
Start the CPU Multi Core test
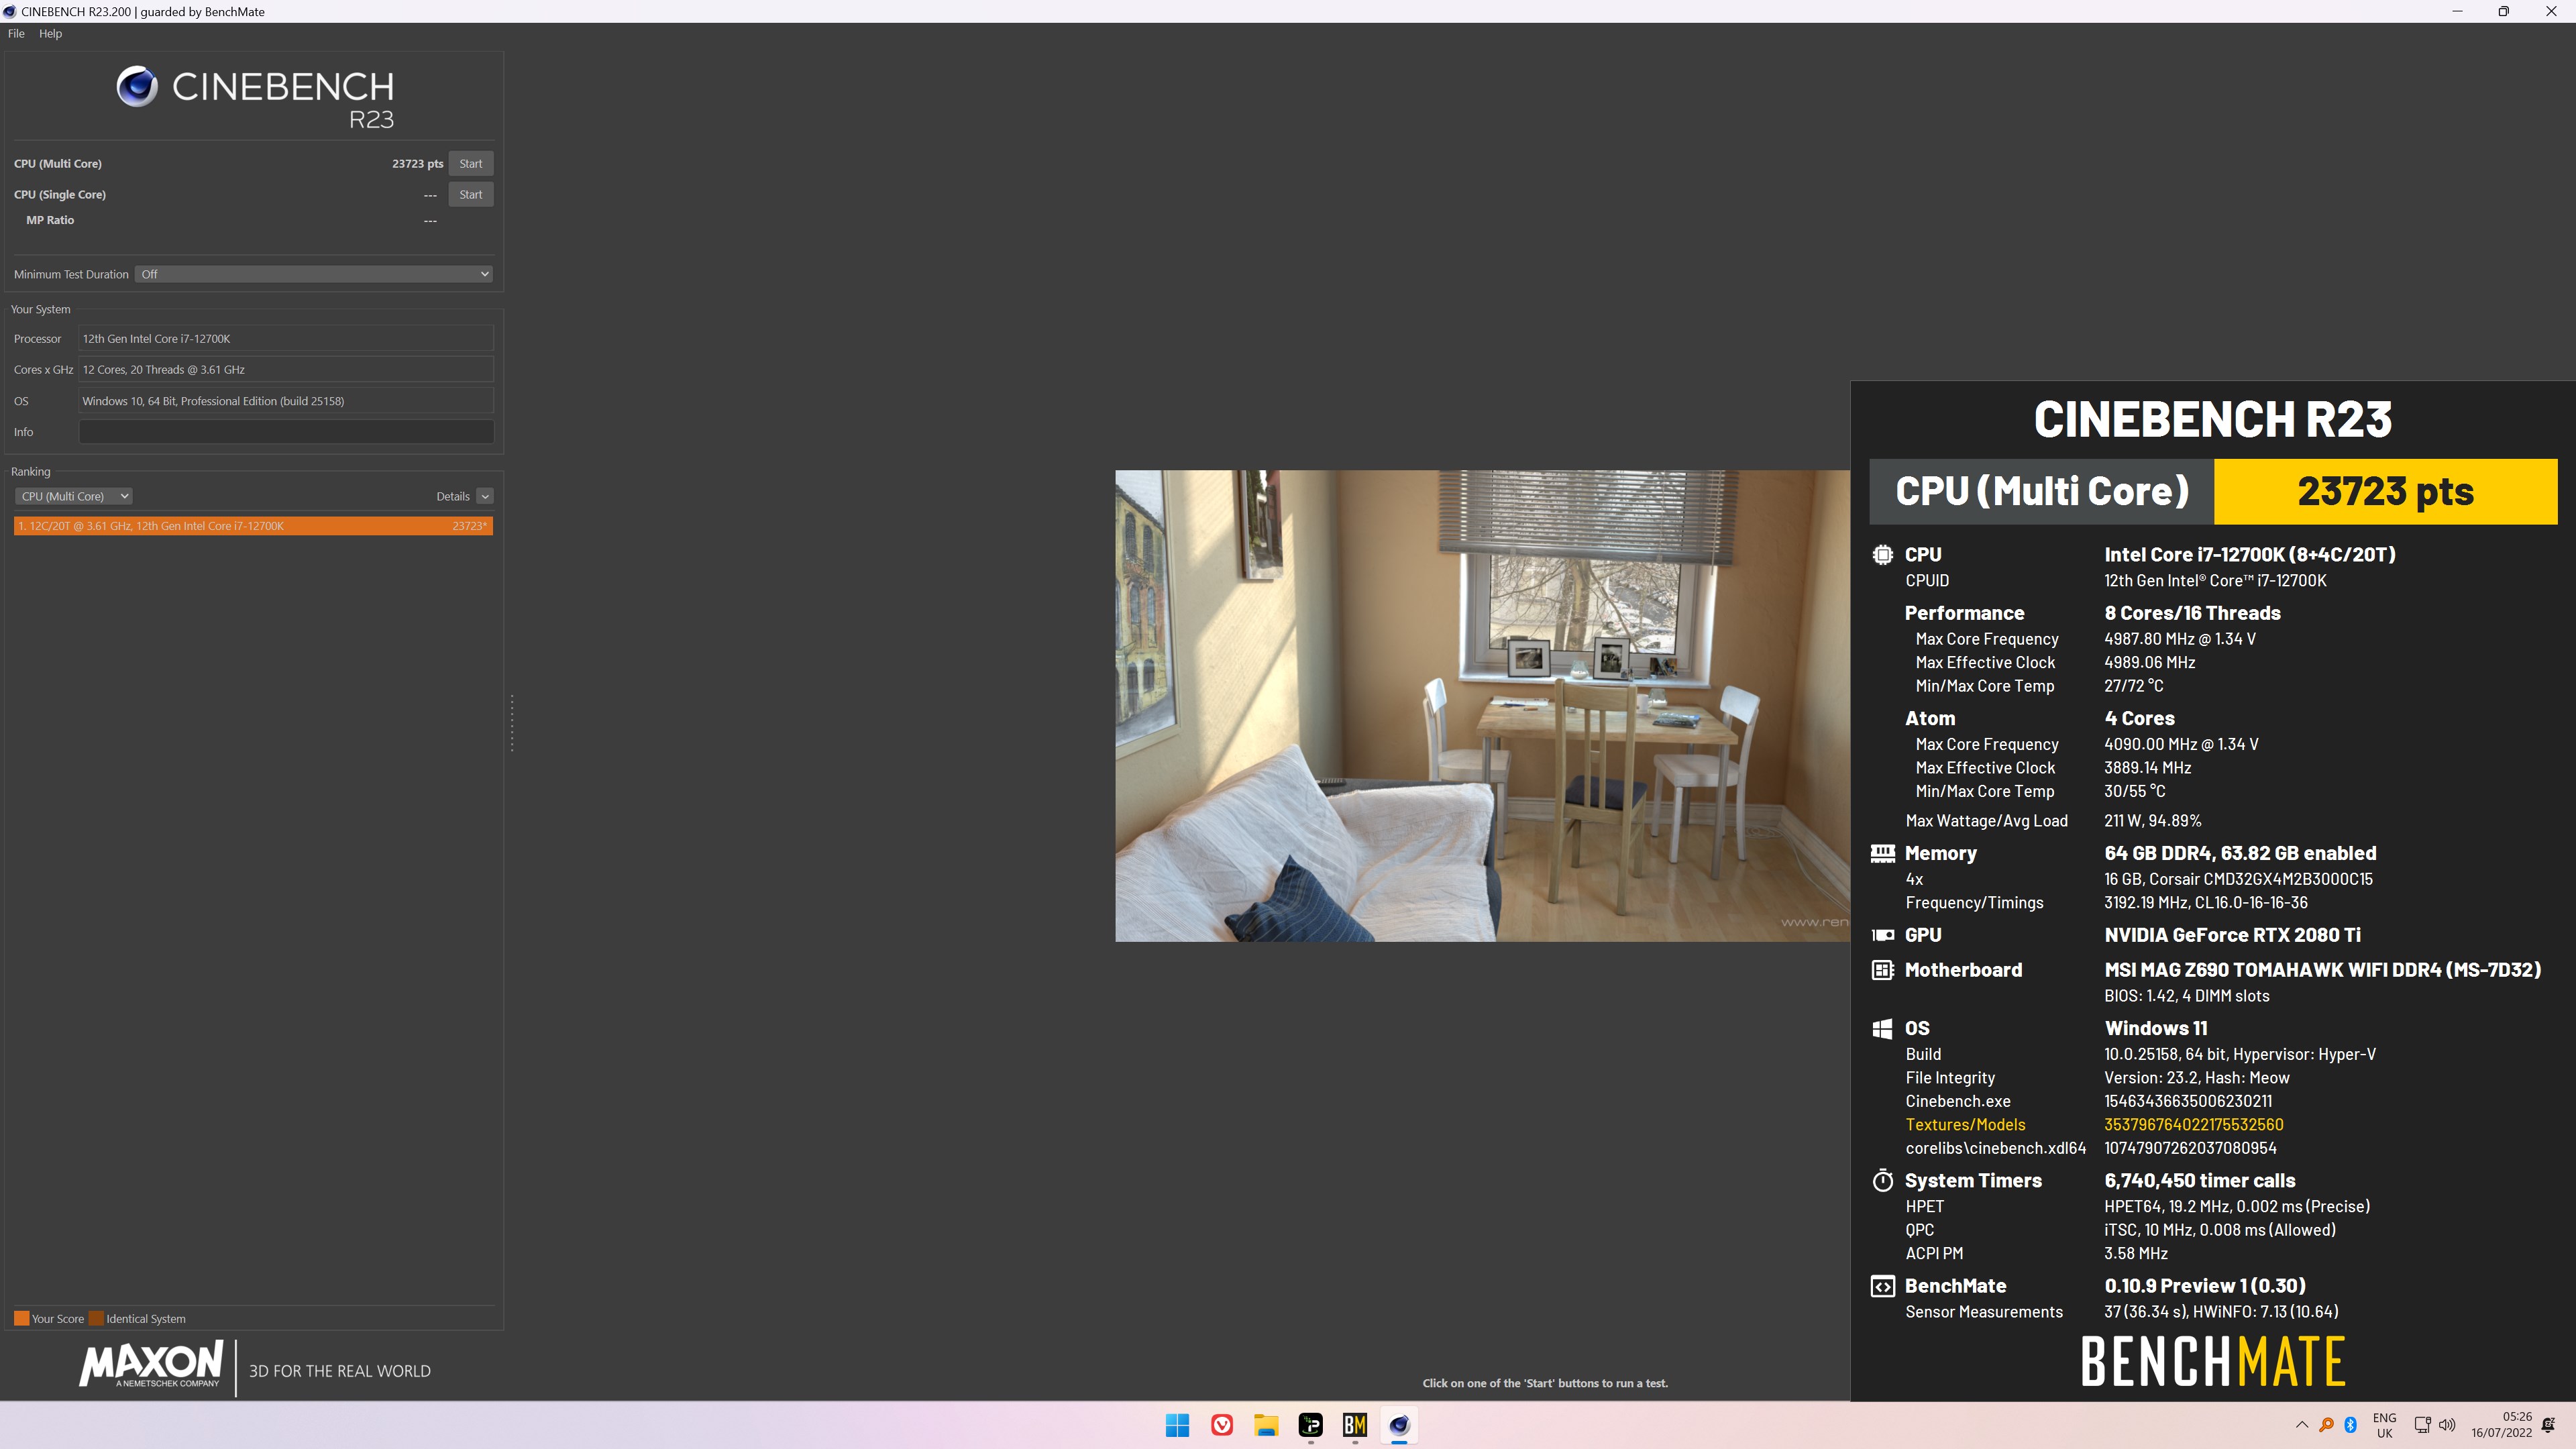(470, 163)
